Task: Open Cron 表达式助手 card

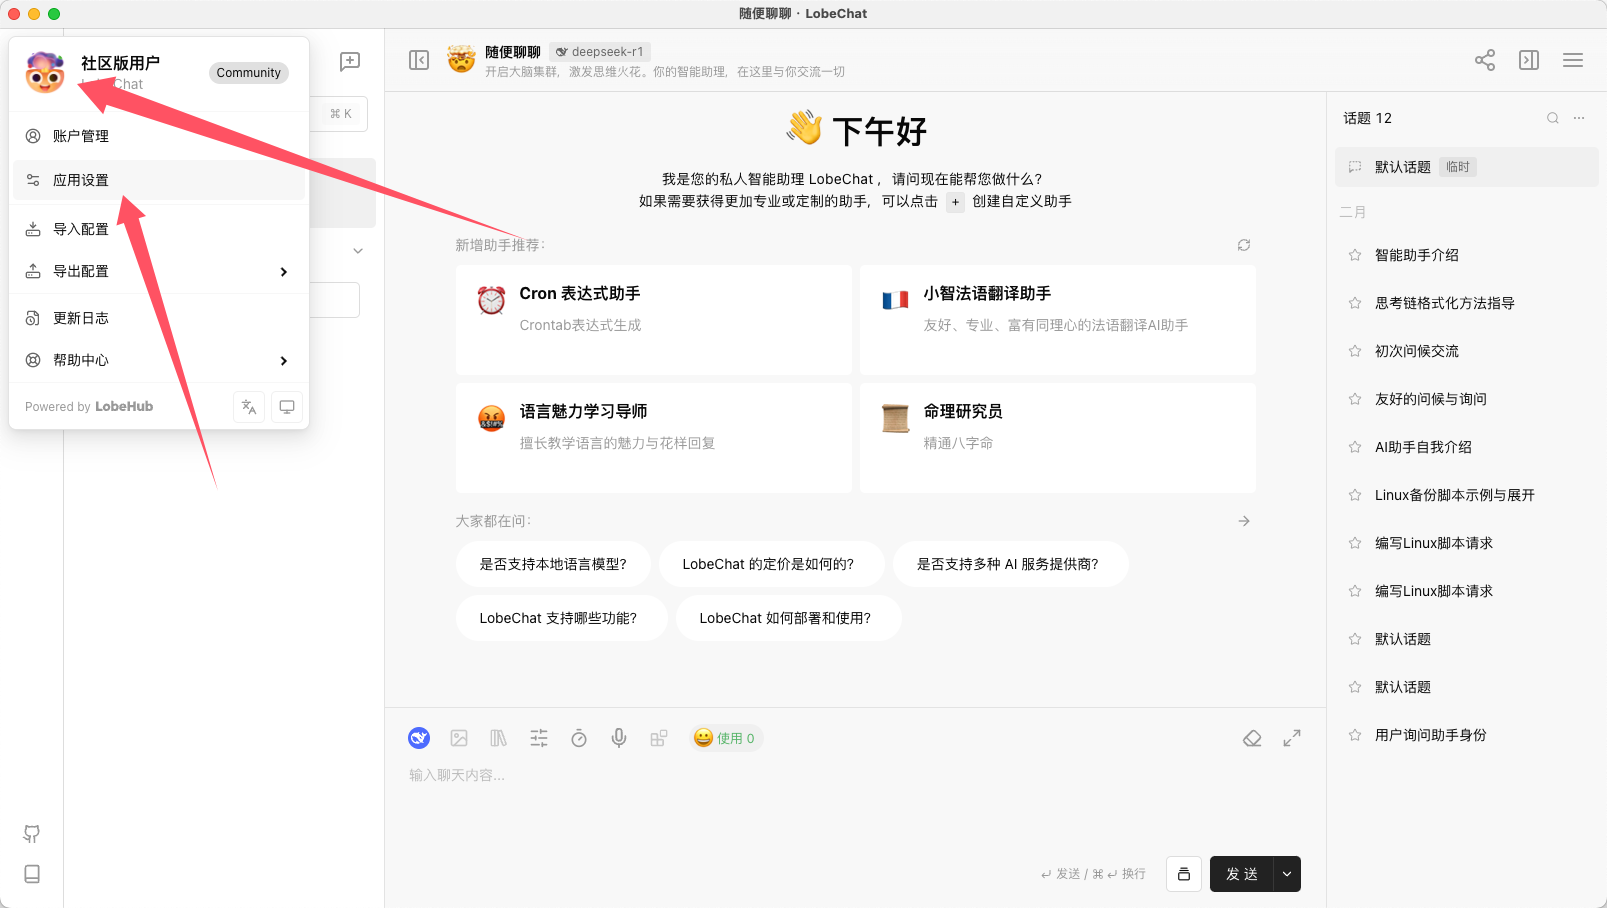Action: click(x=654, y=320)
